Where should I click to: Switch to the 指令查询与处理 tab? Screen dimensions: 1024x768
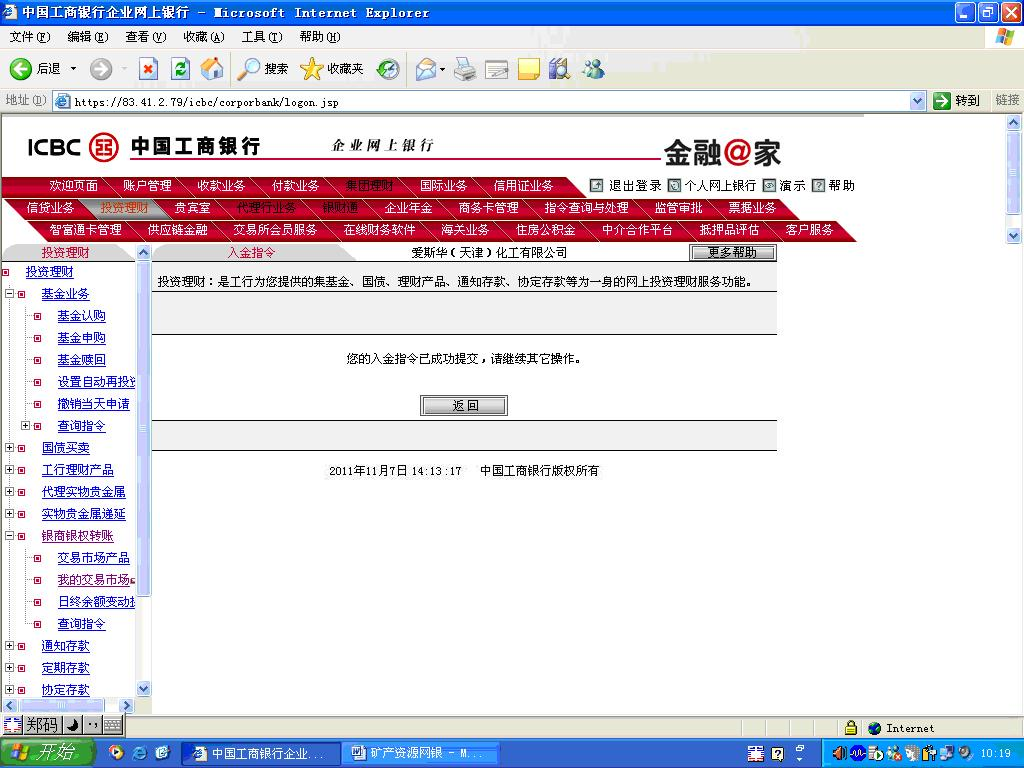tap(586, 208)
